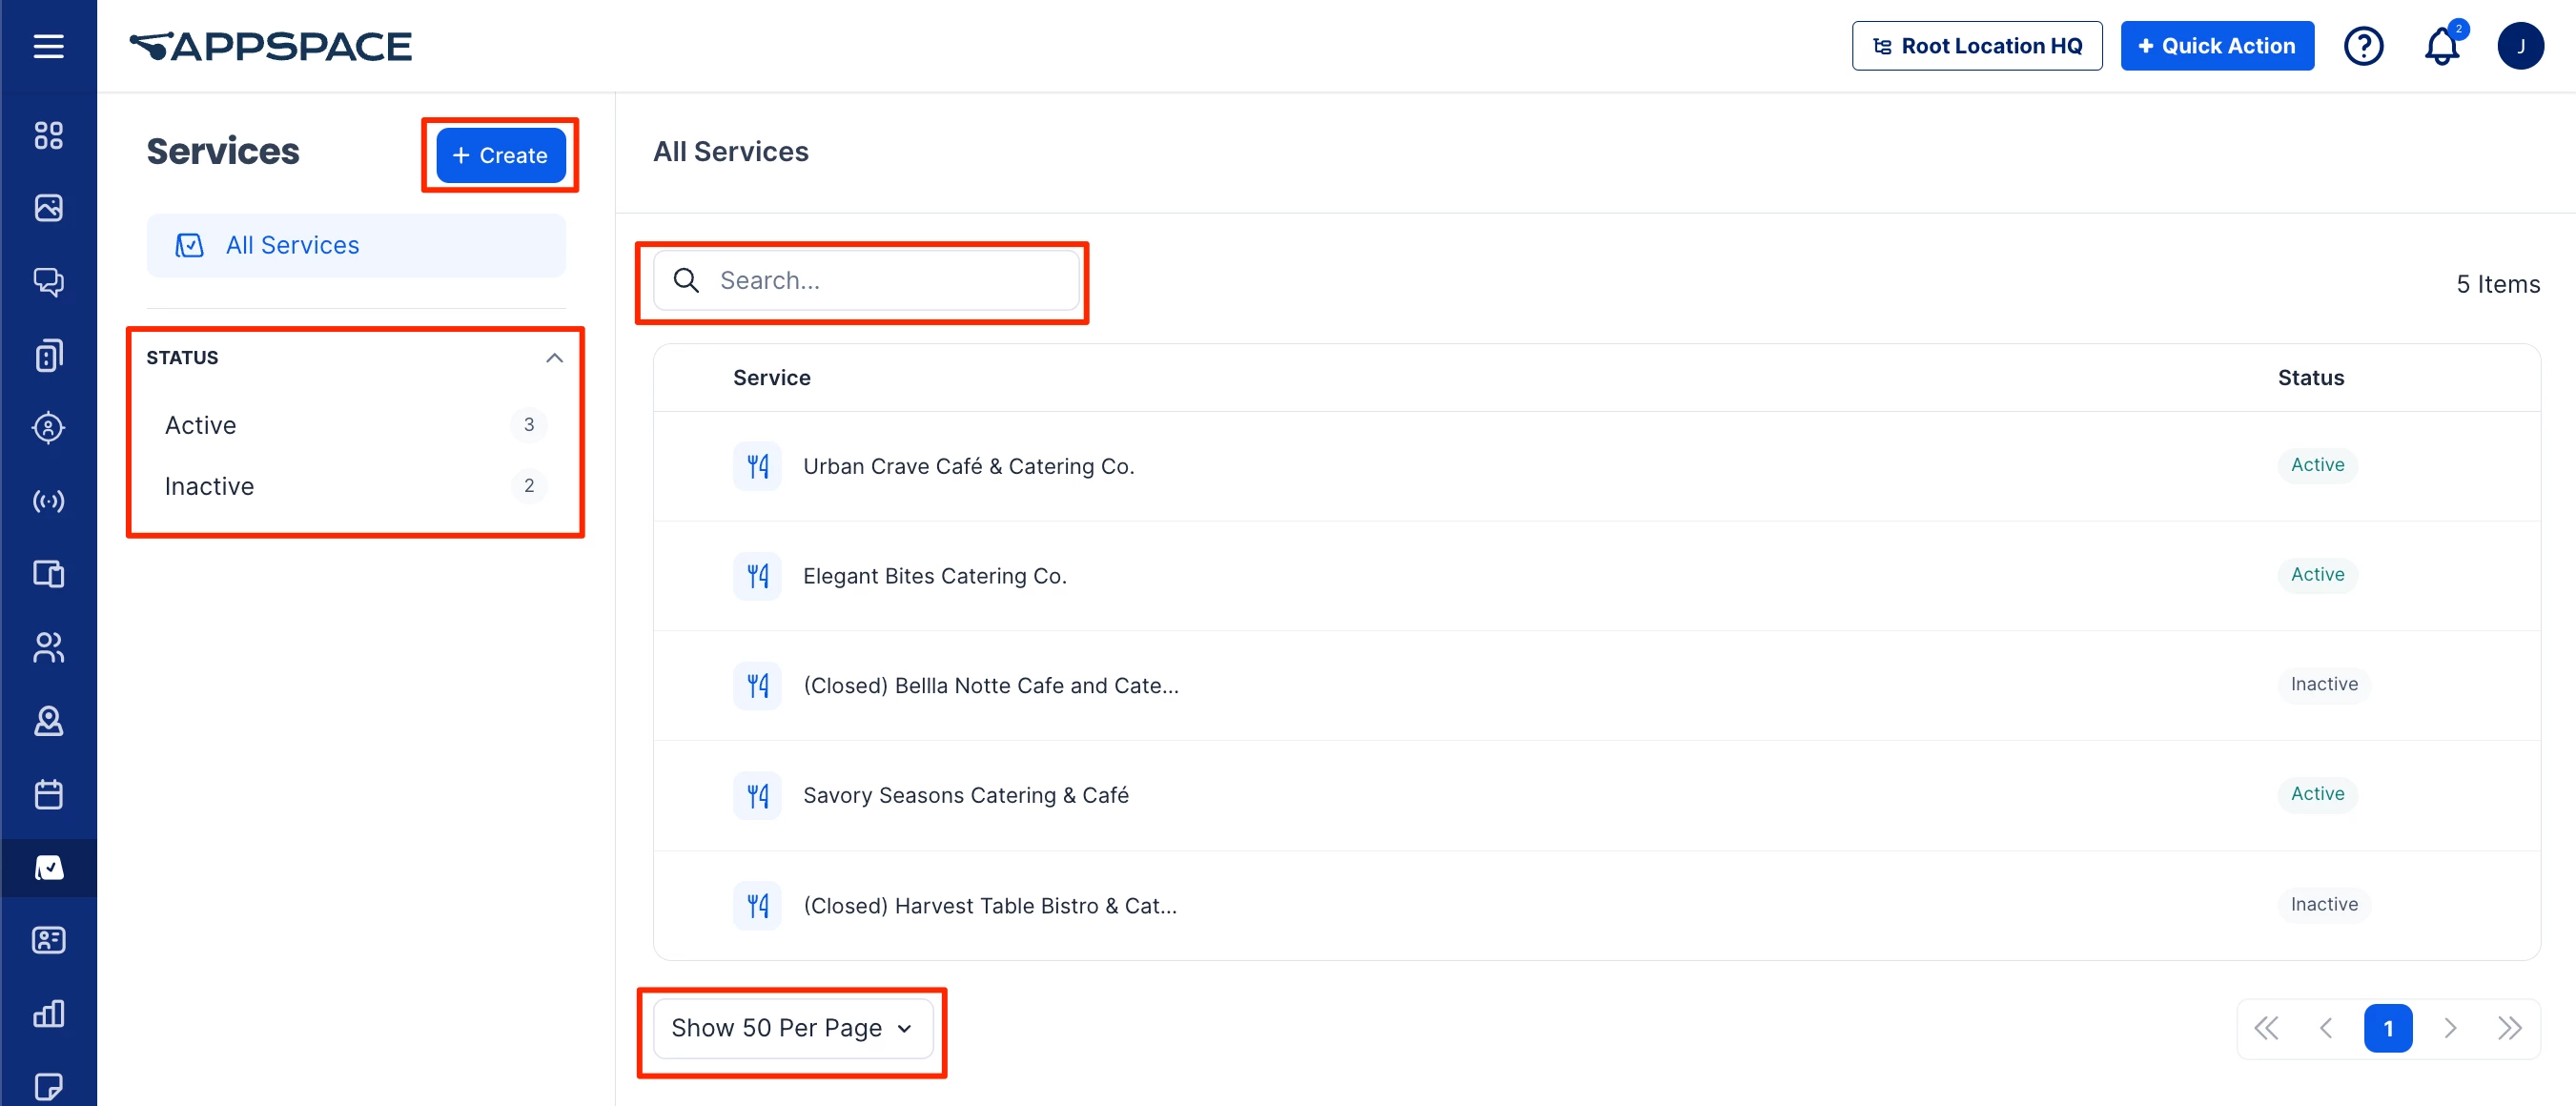Filter services by Active status
The height and width of the screenshot is (1106, 2576).
coord(201,425)
